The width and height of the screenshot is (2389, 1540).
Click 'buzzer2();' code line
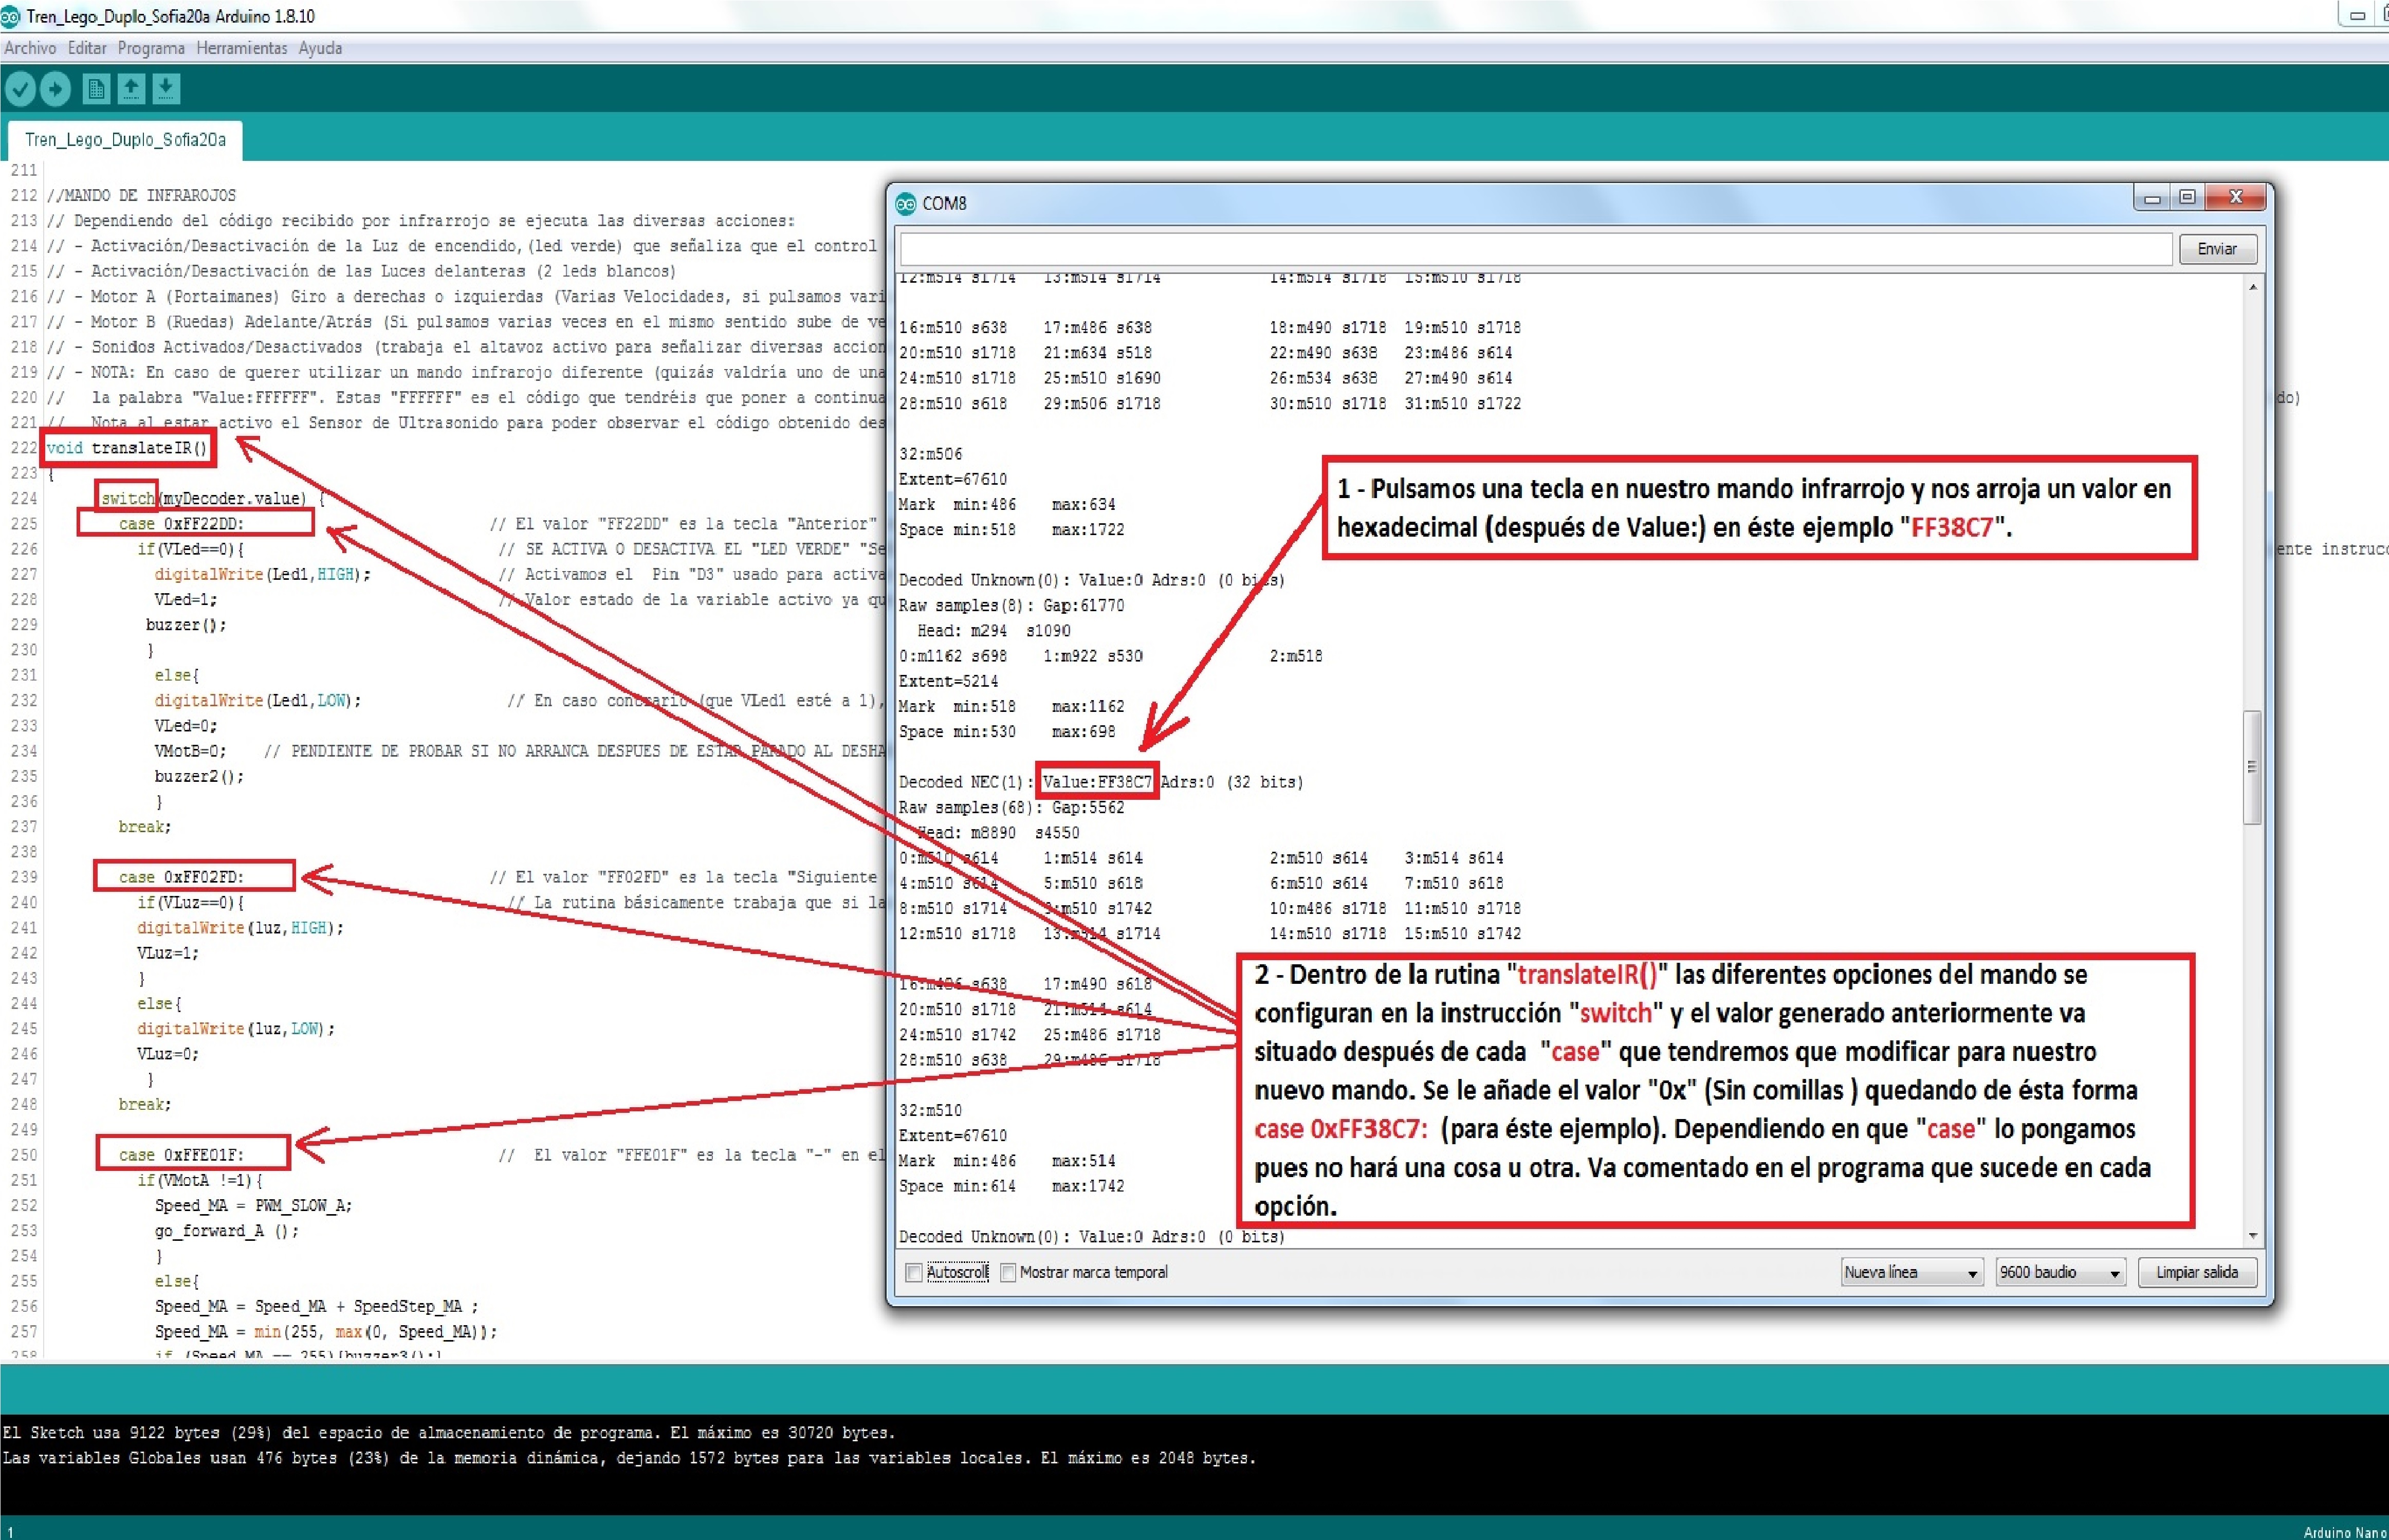[x=199, y=776]
